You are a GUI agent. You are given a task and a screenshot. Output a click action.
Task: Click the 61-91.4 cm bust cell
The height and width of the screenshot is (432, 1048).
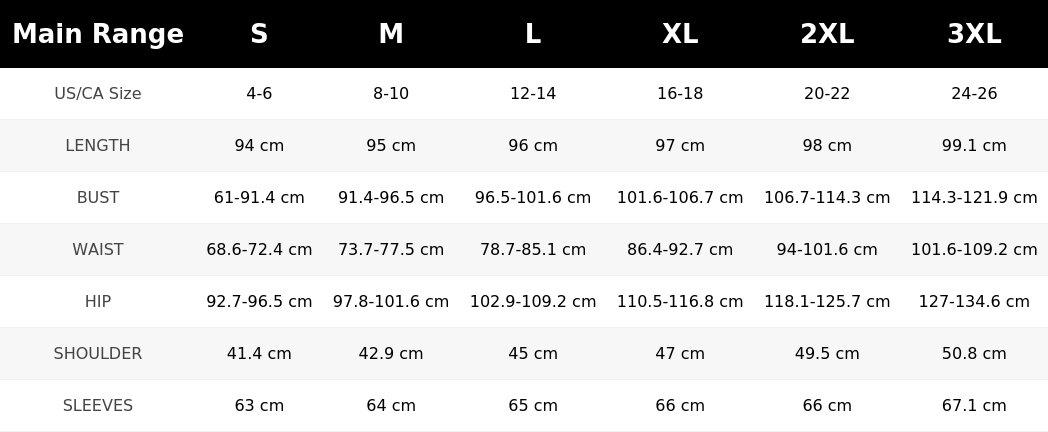click(259, 198)
